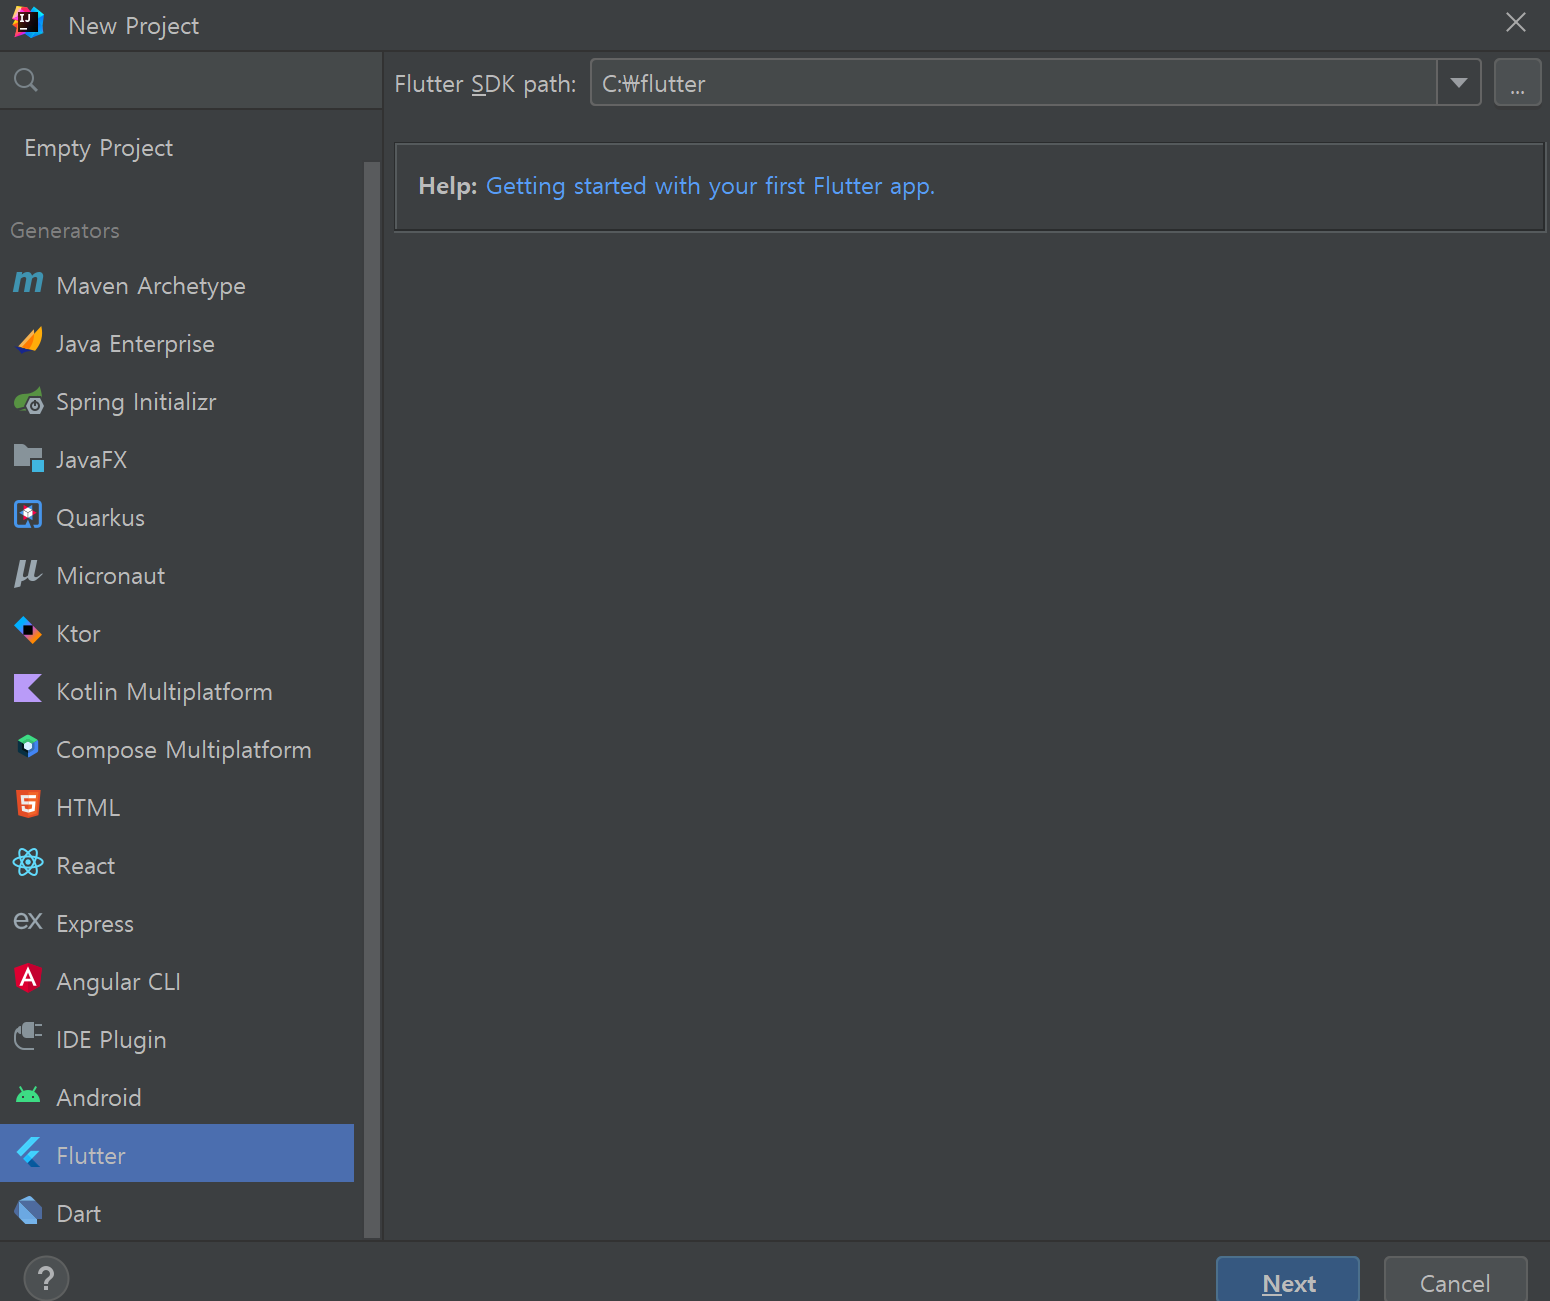This screenshot has height=1301, width=1550.
Task: Browse for SDK path with ellipsis button
Action: point(1517,83)
